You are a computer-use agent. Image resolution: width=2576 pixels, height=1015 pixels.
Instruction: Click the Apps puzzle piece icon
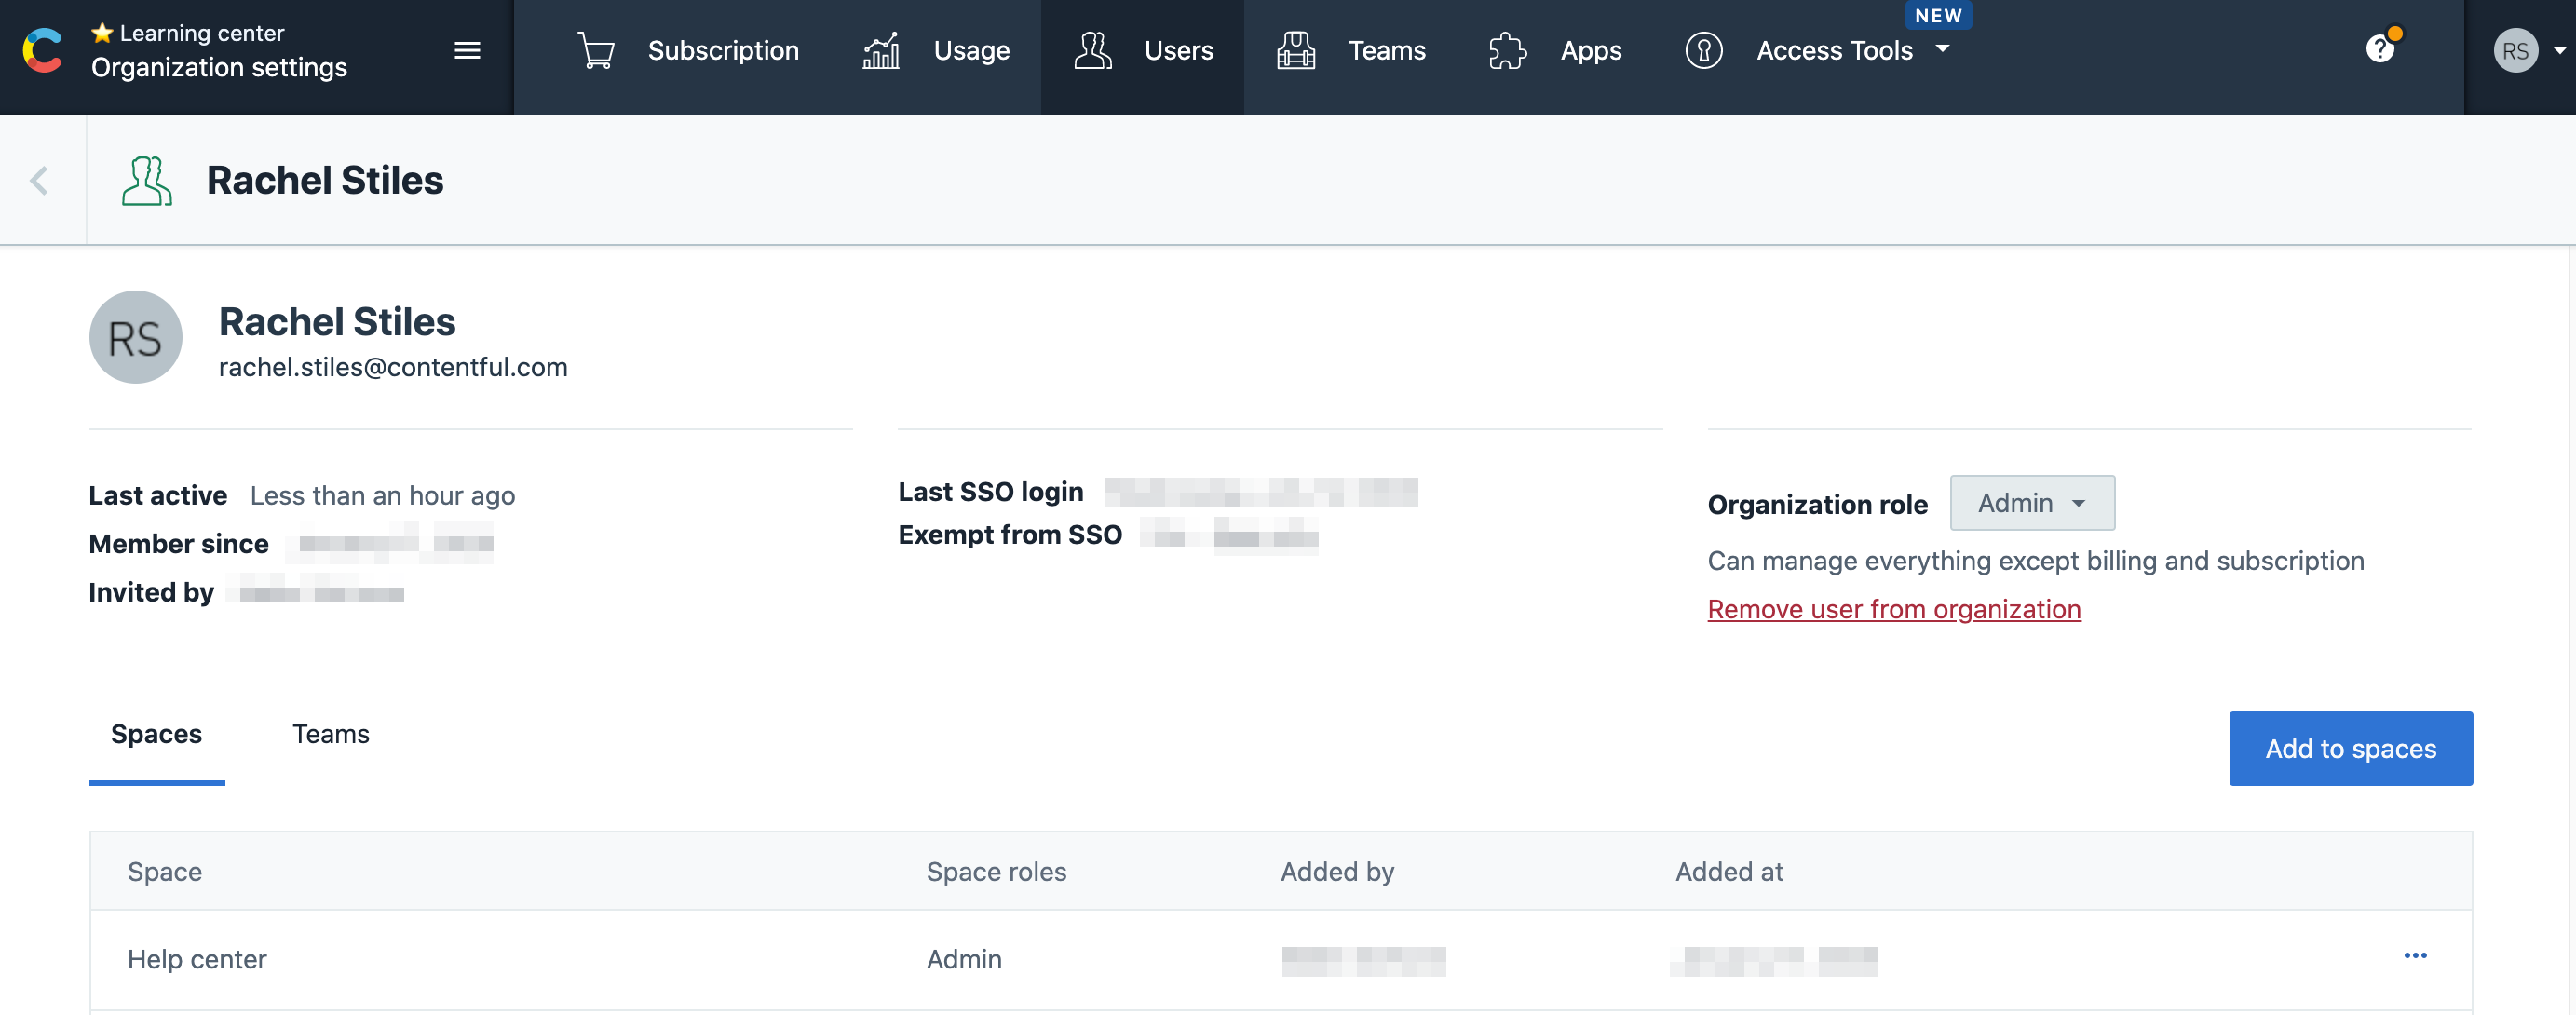(x=1507, y=51)
